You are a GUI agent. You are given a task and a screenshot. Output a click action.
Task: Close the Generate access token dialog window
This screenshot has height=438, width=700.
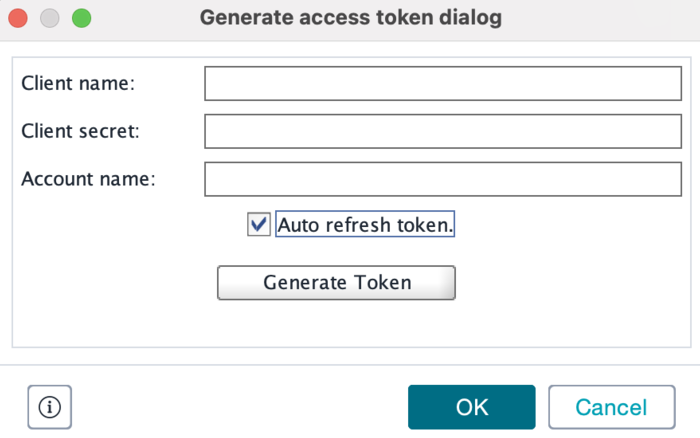click(x=19, y=18)
